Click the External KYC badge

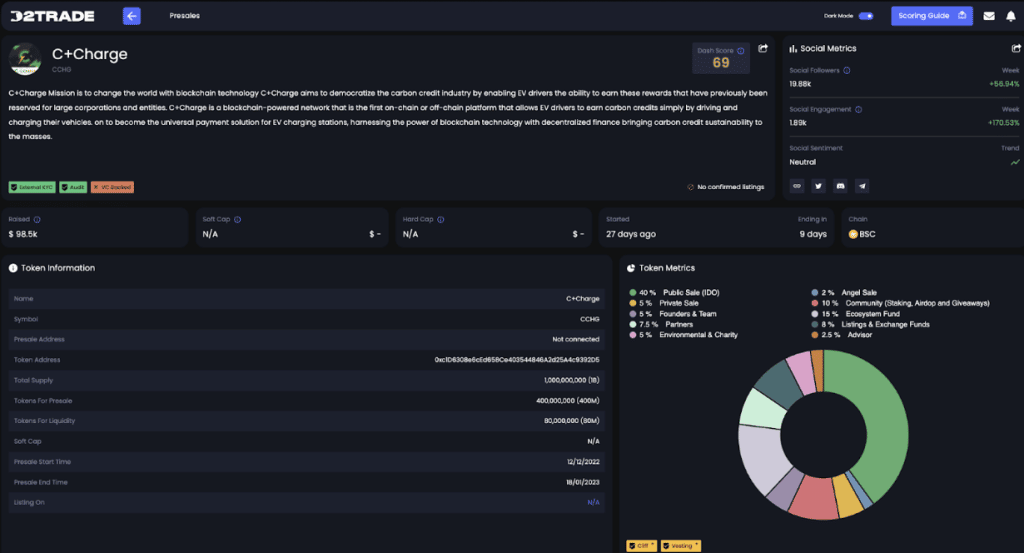point(32,187)
